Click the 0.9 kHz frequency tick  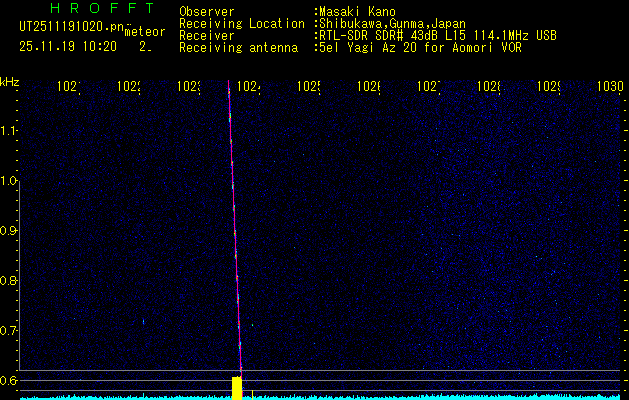[9, 230]
